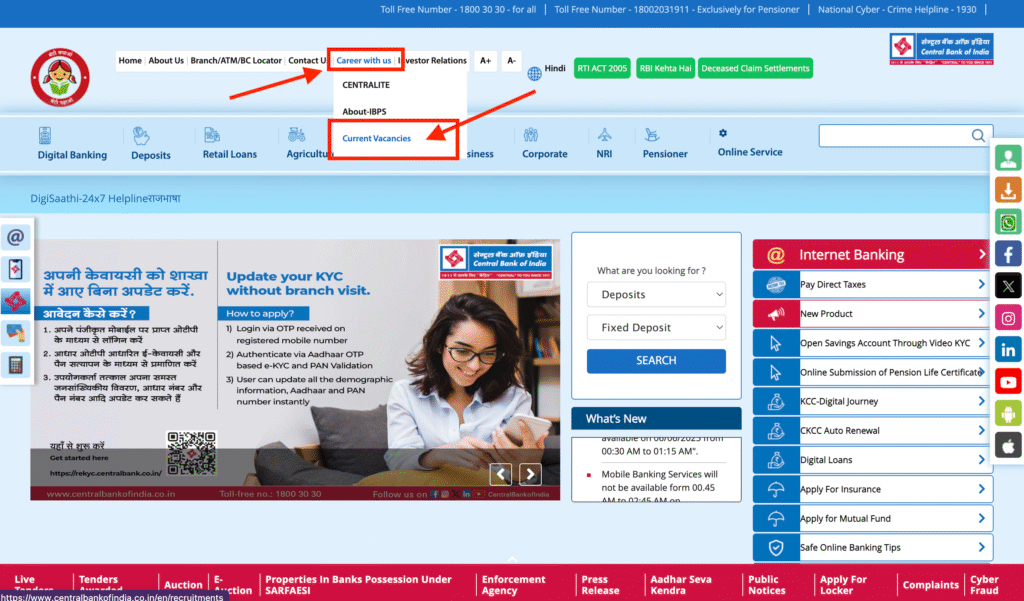The height and width of the screenshot is (601, 1024).
Task: Click KYC update banner image
Action: 295,370
